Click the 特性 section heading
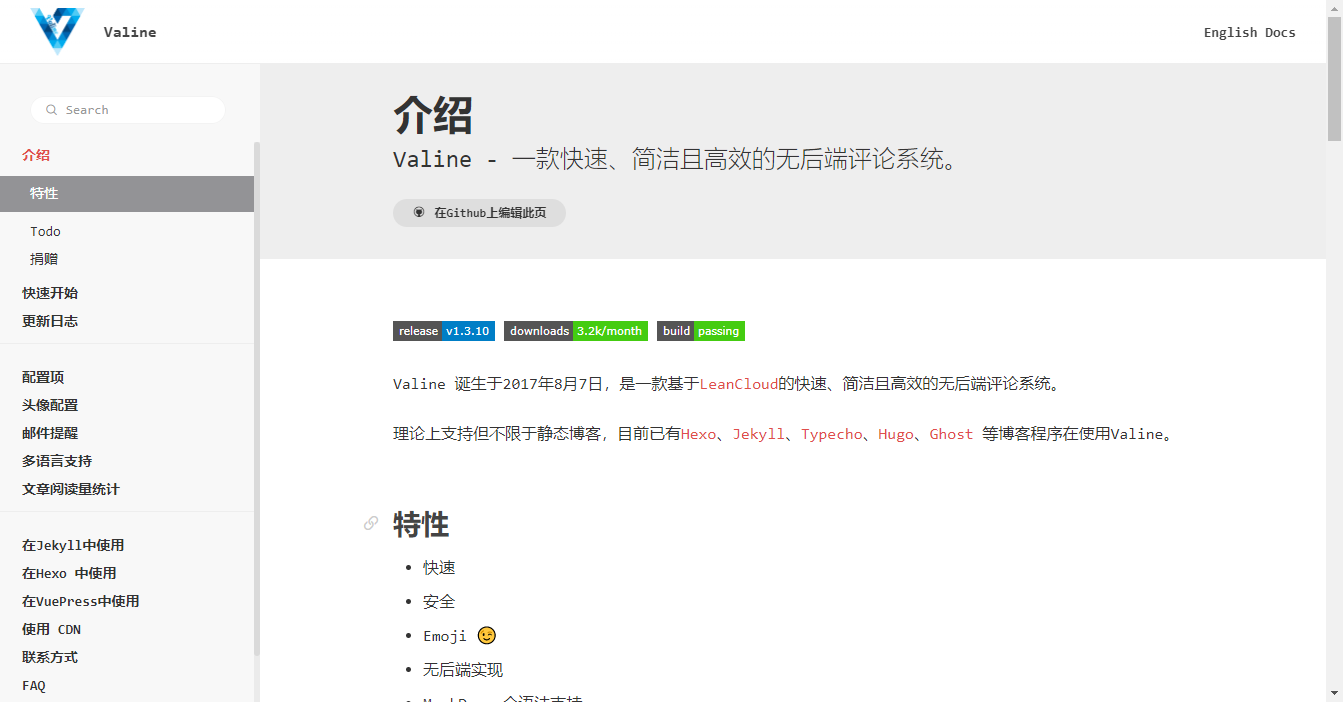The width and height of the screenshot is (1343, 702). [x=421, y=524]
